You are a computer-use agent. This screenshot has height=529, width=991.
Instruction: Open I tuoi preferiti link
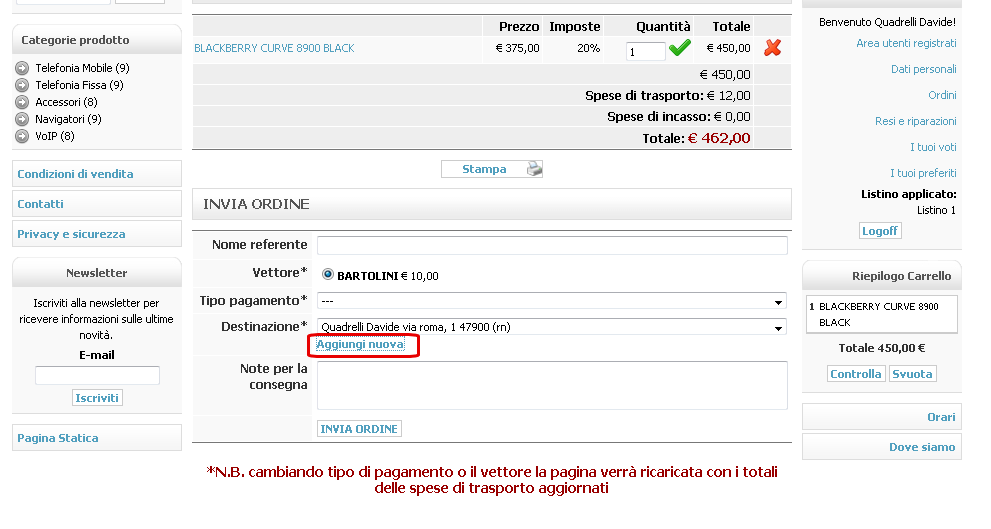[x=923, y=173]
